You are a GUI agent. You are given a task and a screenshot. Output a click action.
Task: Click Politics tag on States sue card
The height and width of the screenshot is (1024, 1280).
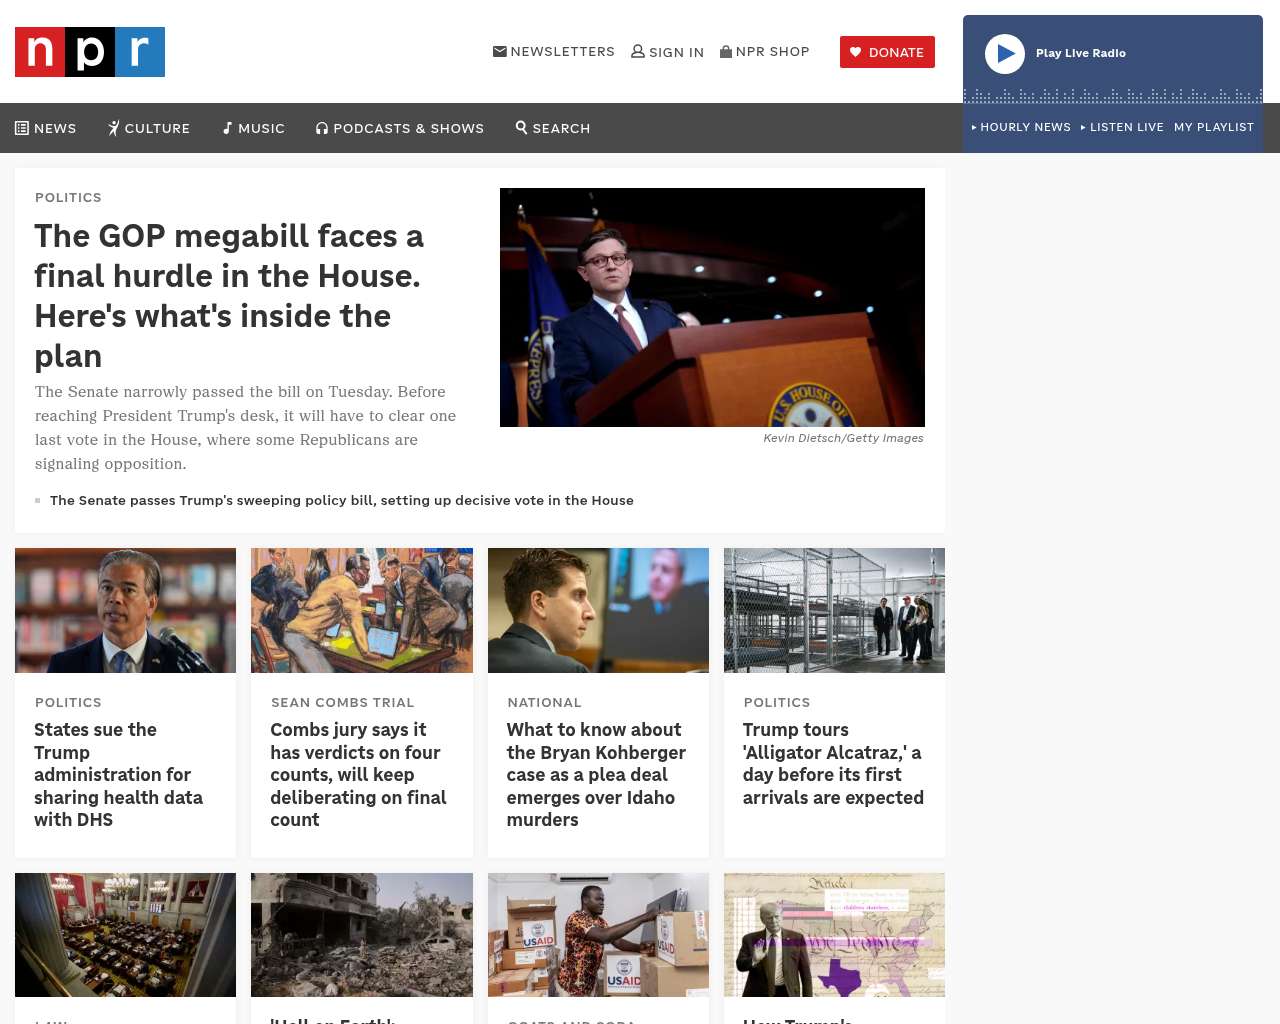[68, 702]
